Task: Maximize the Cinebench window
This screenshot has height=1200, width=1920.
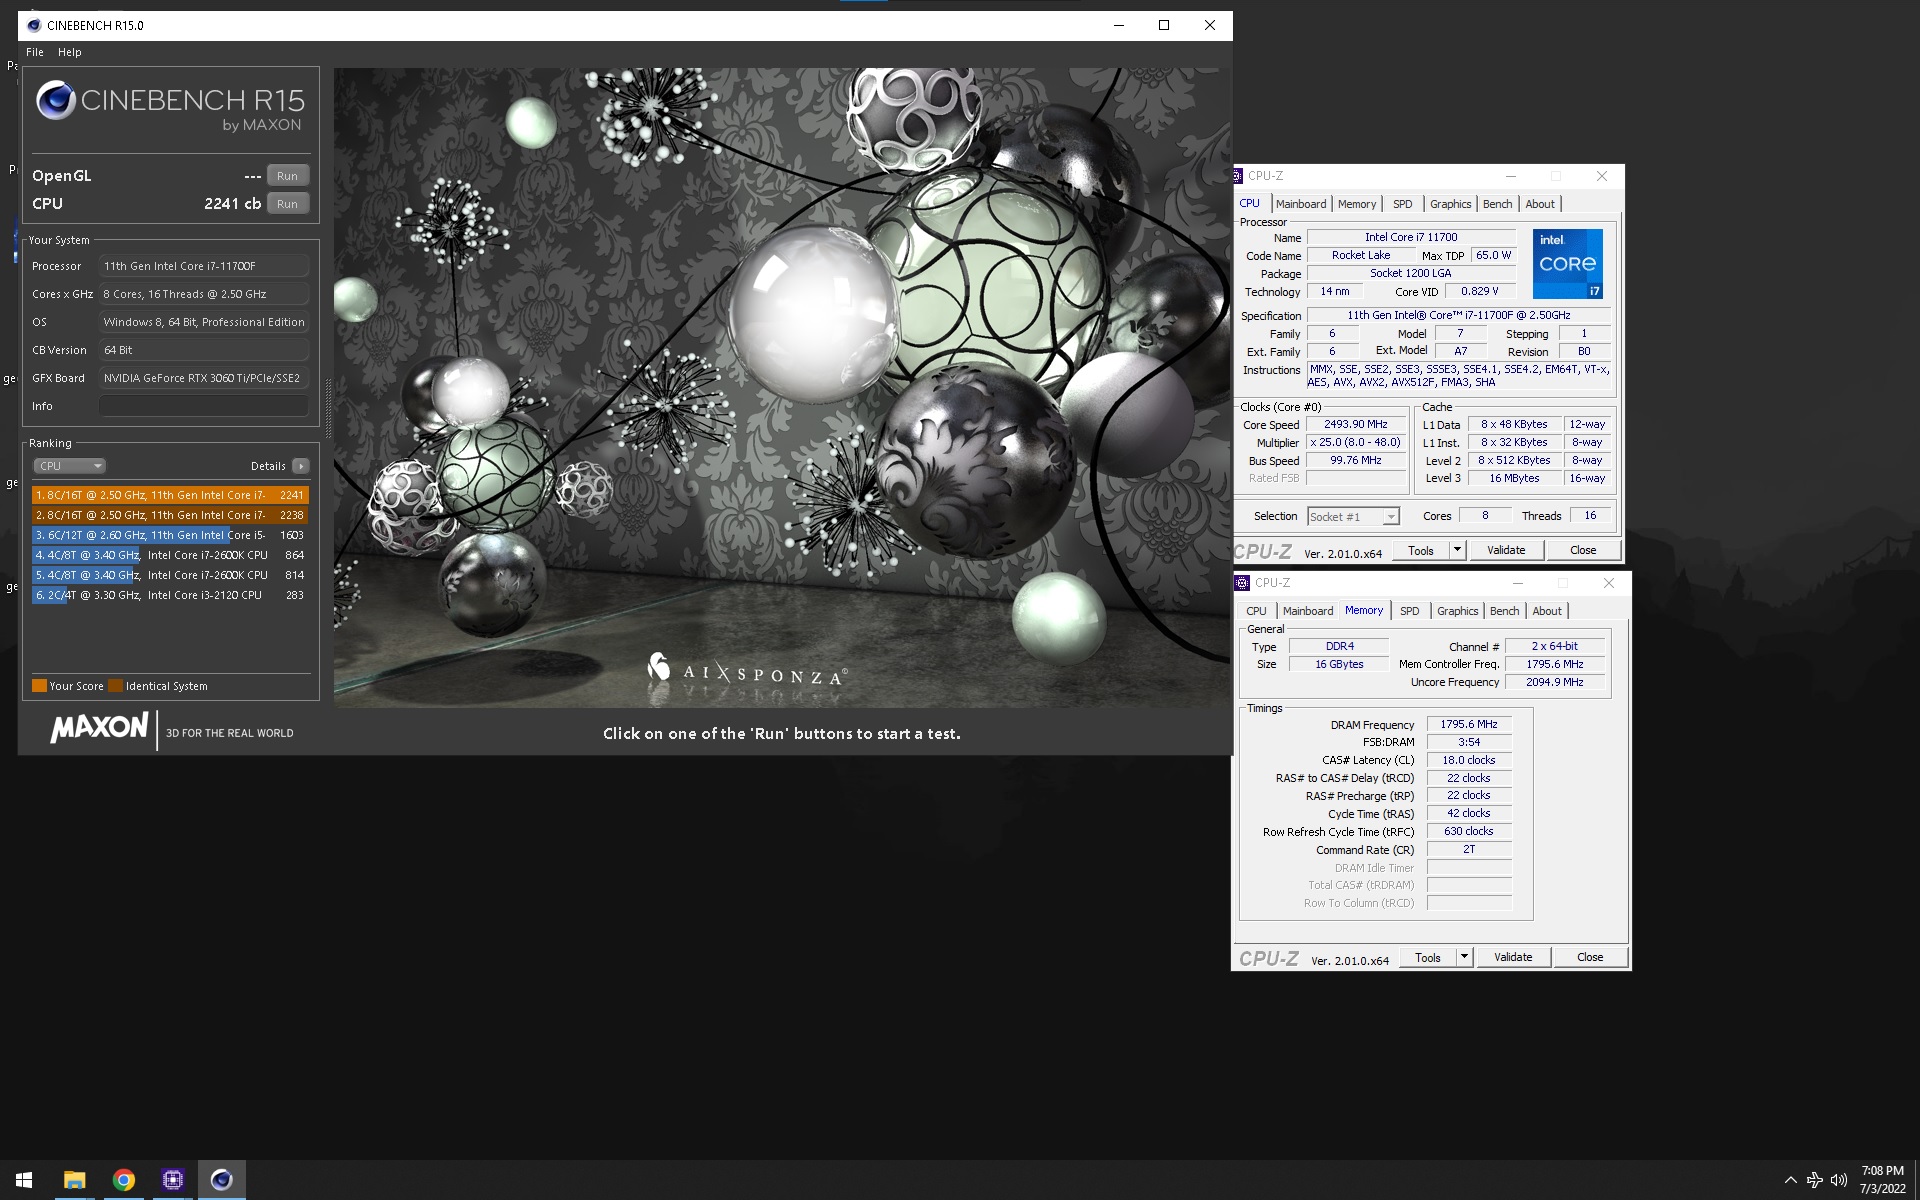Action: point(1163,25)
